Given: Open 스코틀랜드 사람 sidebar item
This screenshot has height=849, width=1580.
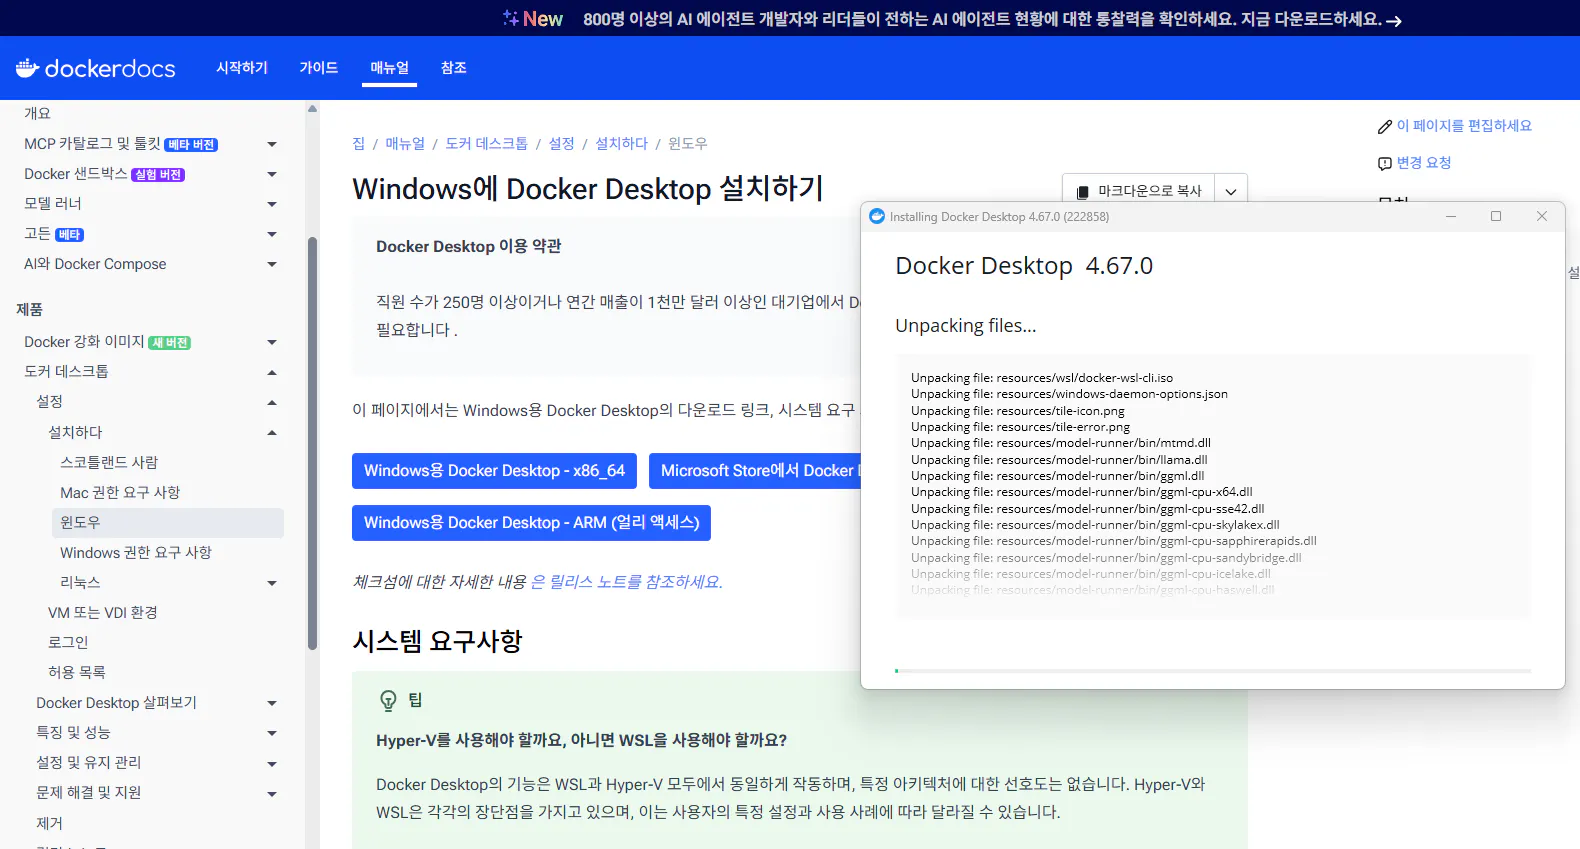Looking at the screenshot, I should click(109, 463).
